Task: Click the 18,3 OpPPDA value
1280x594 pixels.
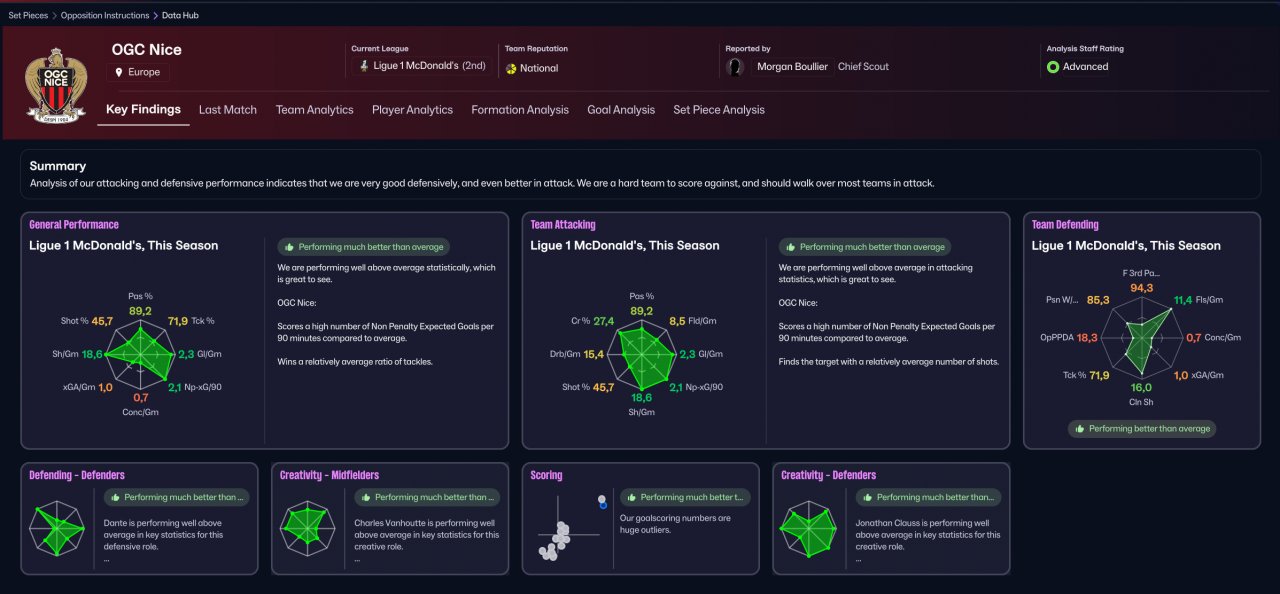Action: click(1088, 338)
